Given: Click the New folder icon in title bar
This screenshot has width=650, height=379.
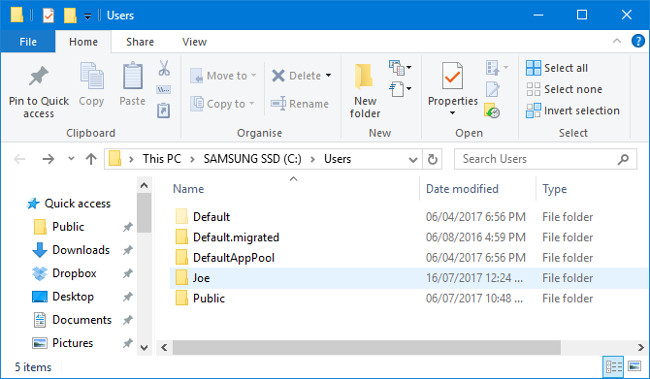Looking at the screenshot, I should 70,15.
